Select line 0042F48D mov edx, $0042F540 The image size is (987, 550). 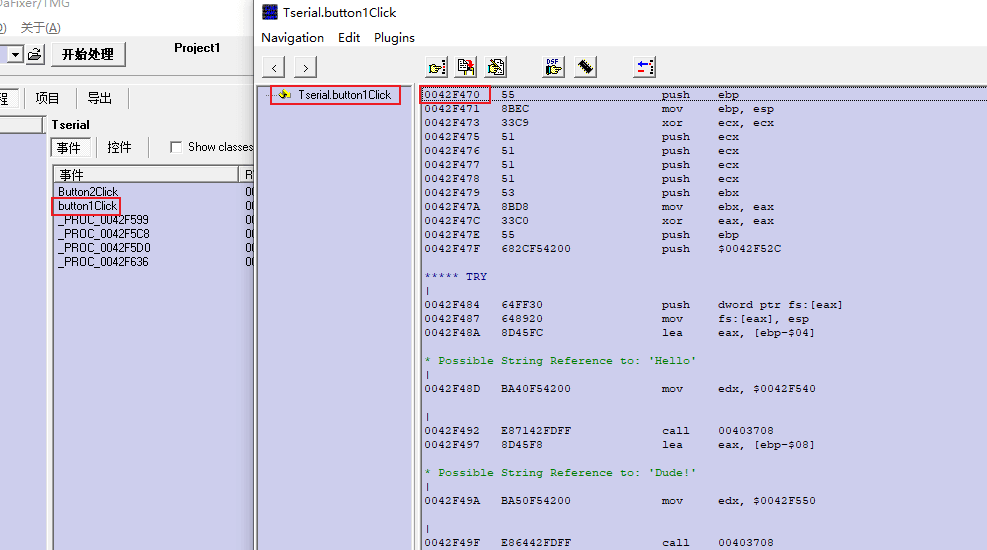tap(704, 388)
